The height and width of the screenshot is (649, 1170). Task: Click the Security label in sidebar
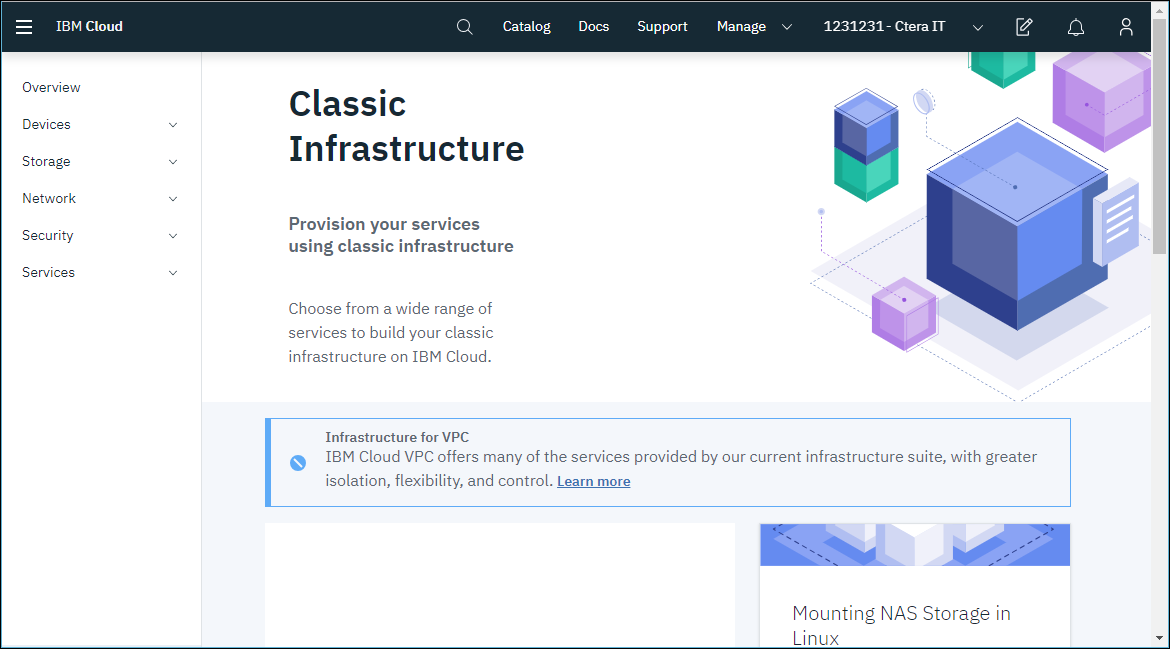click(48, 236)
